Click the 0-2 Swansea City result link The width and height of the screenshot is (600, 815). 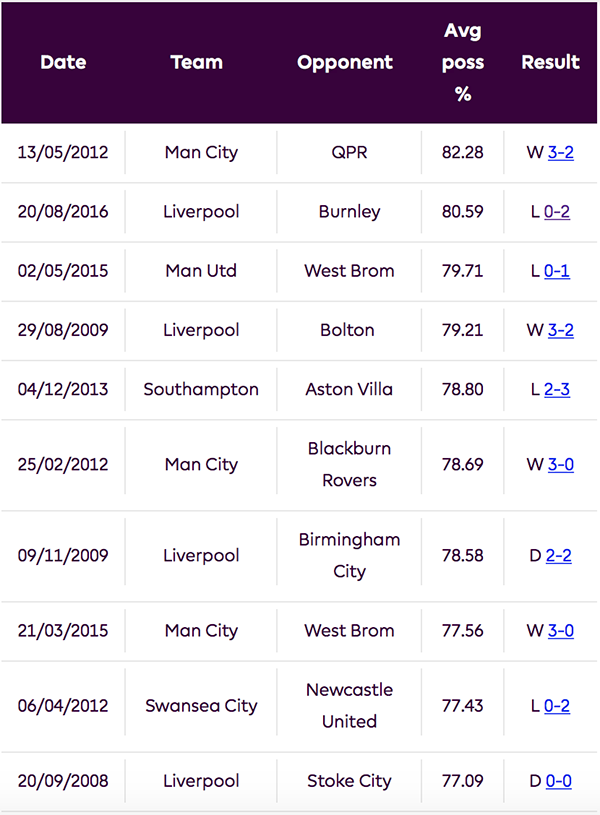click(557, 706)
